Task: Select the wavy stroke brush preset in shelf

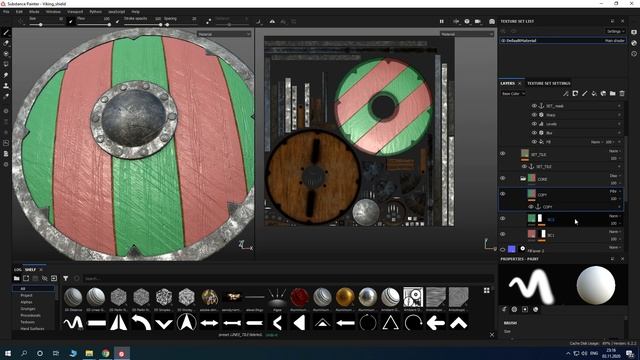Action: point(73,323)
